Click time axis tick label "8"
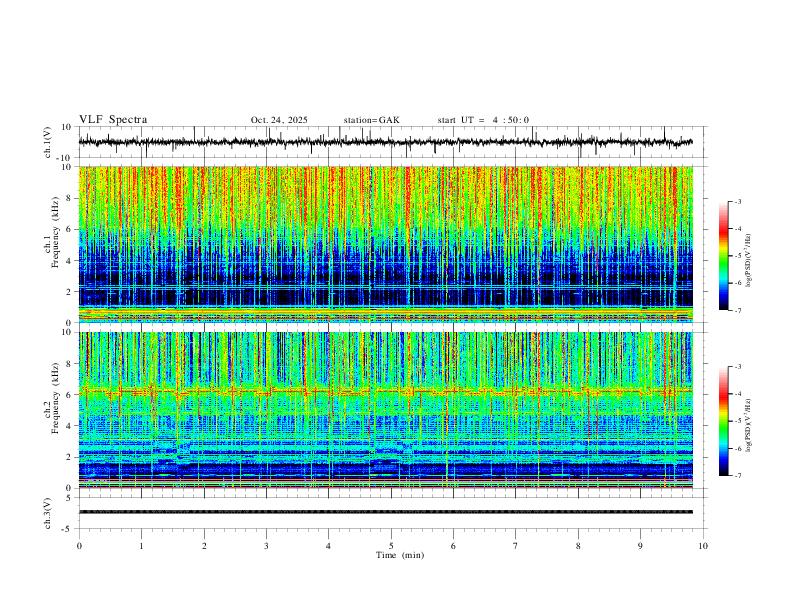Screen dimensions: 792x612 (578, 546)
